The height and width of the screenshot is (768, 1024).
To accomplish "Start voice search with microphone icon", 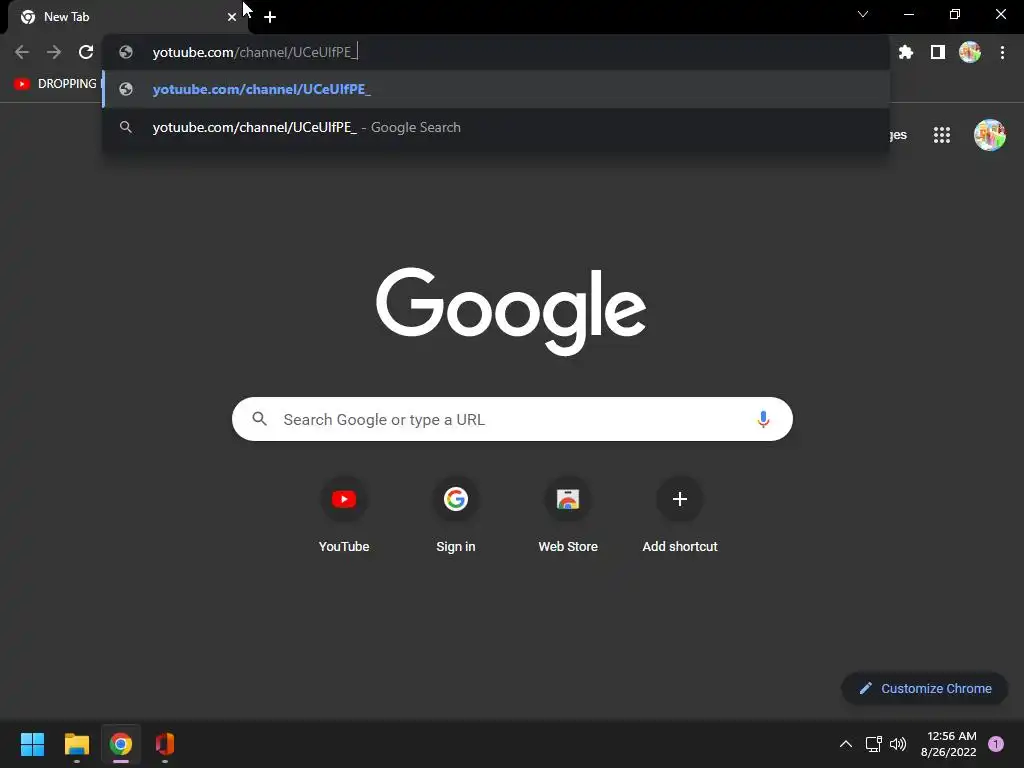I will [x=763, y=419].
